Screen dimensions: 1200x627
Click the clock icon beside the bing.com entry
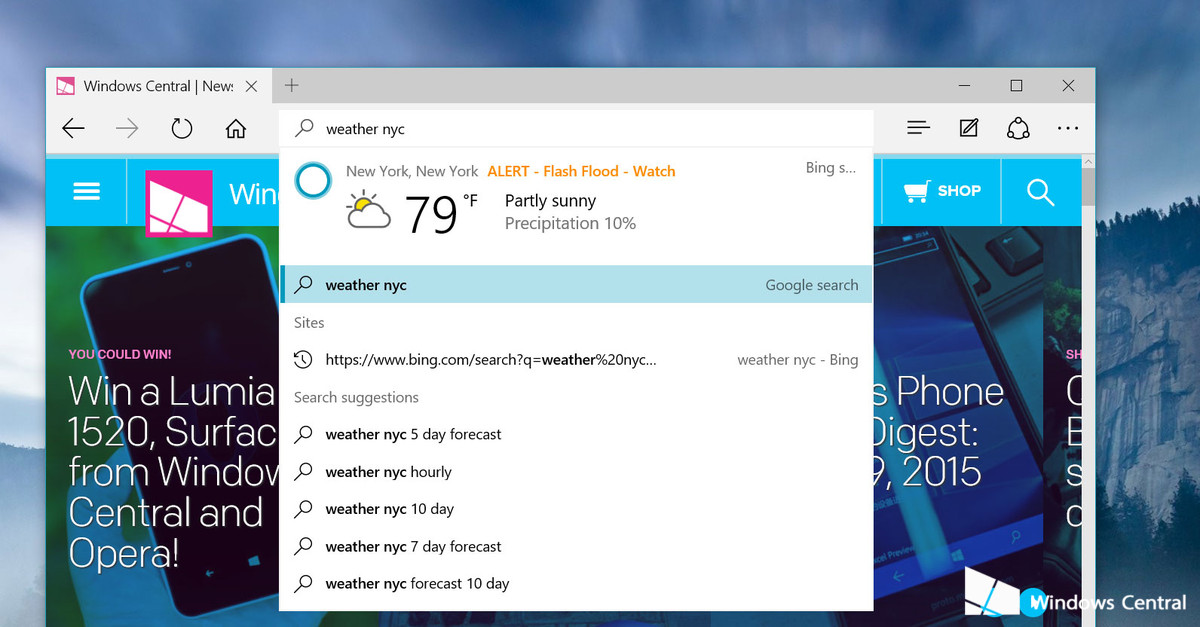[303, 360]
